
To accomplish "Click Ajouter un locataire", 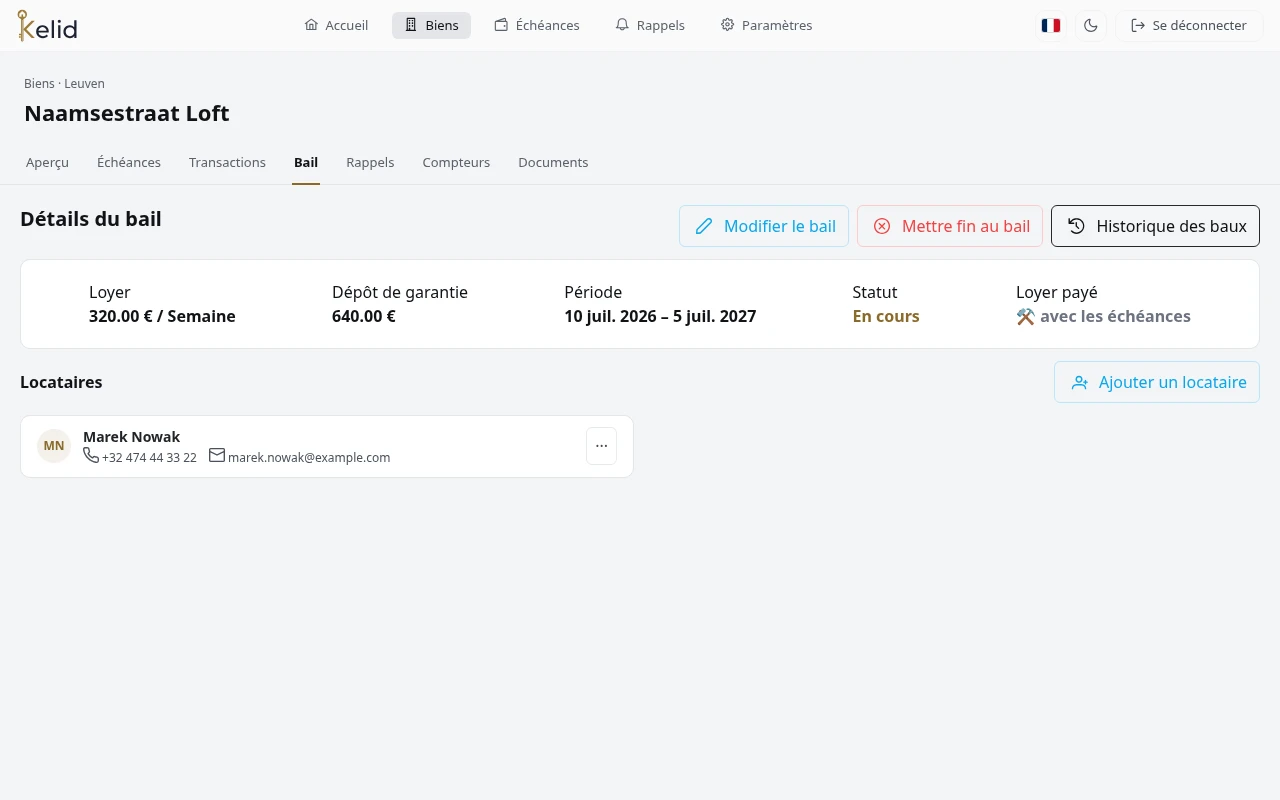I will point(1157,382).
